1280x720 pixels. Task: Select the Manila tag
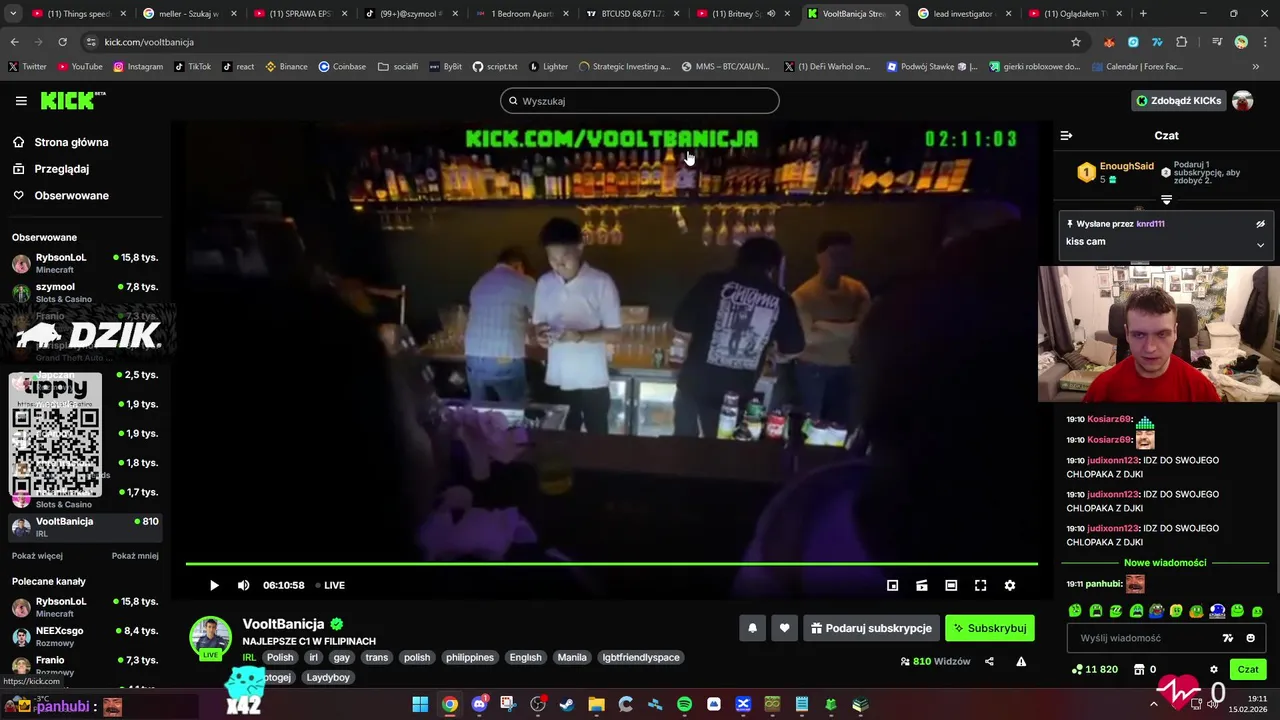click(572, 657)
